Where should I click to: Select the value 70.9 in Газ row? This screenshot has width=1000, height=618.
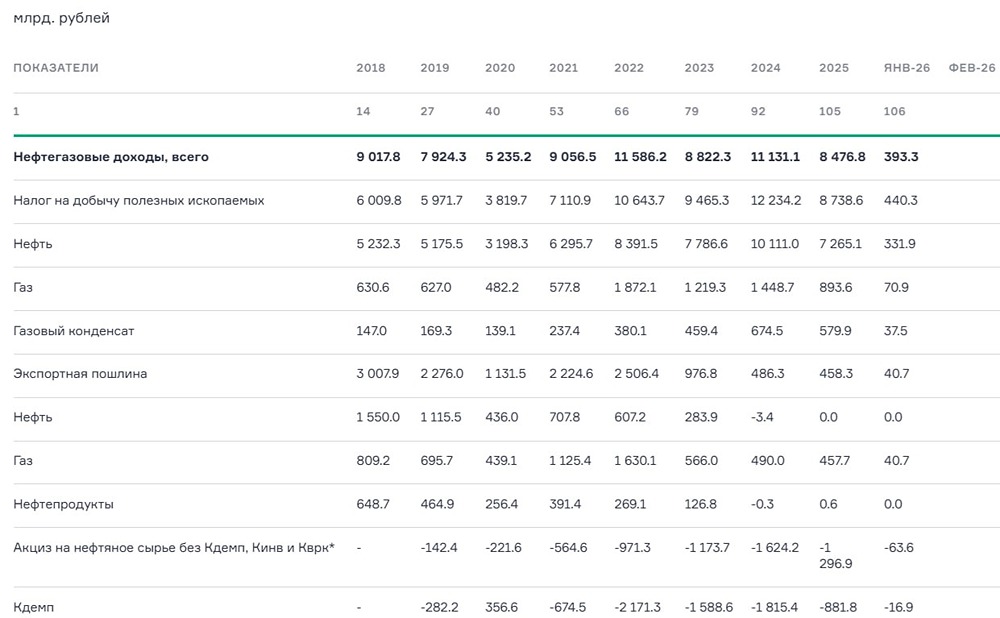897,286
